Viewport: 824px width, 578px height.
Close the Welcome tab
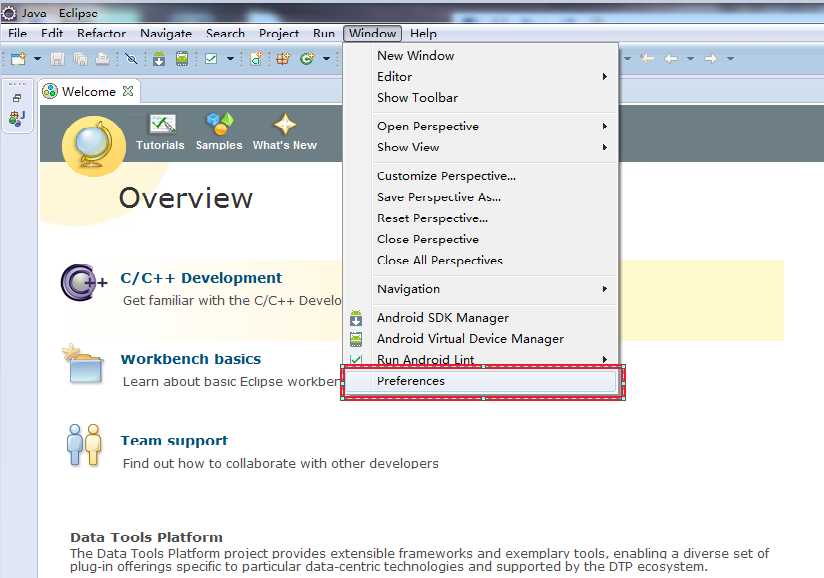pyautogui.click(x=128, y=91)
